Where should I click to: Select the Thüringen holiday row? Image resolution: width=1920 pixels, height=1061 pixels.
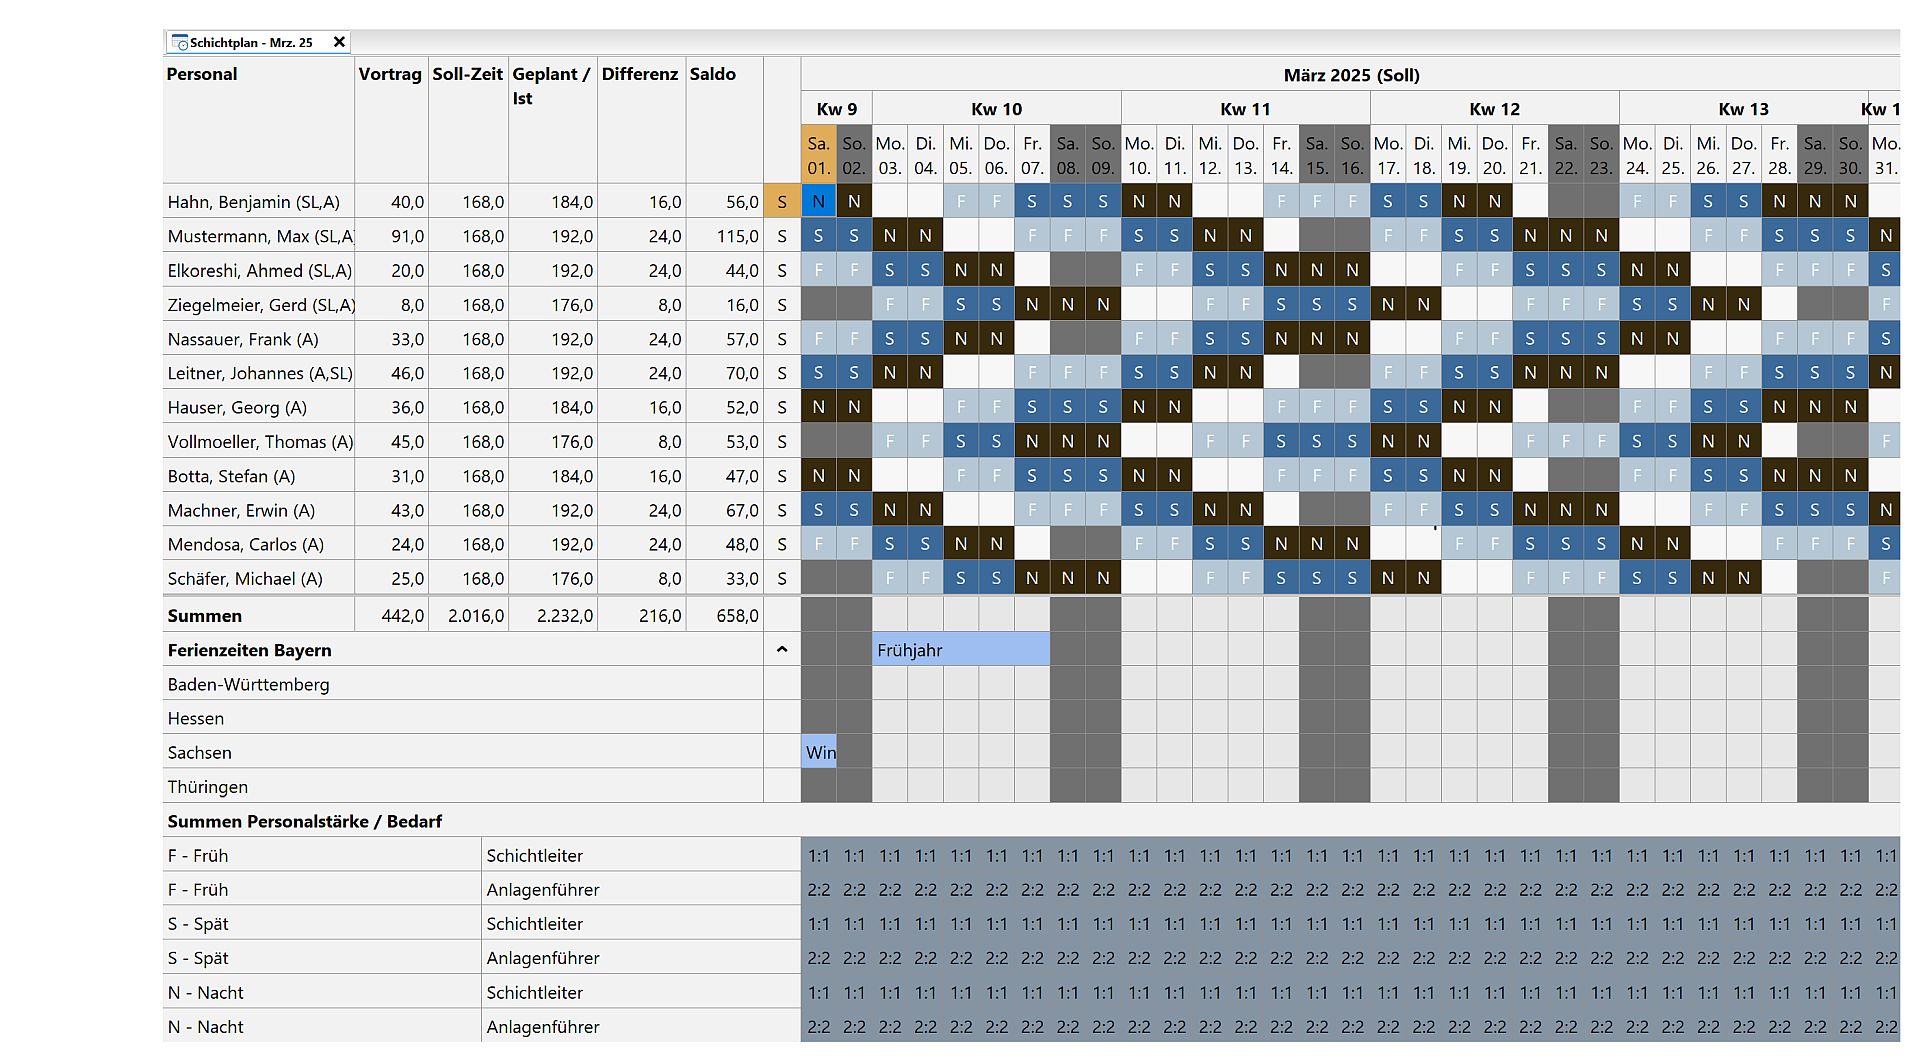[x=208, y=787]
